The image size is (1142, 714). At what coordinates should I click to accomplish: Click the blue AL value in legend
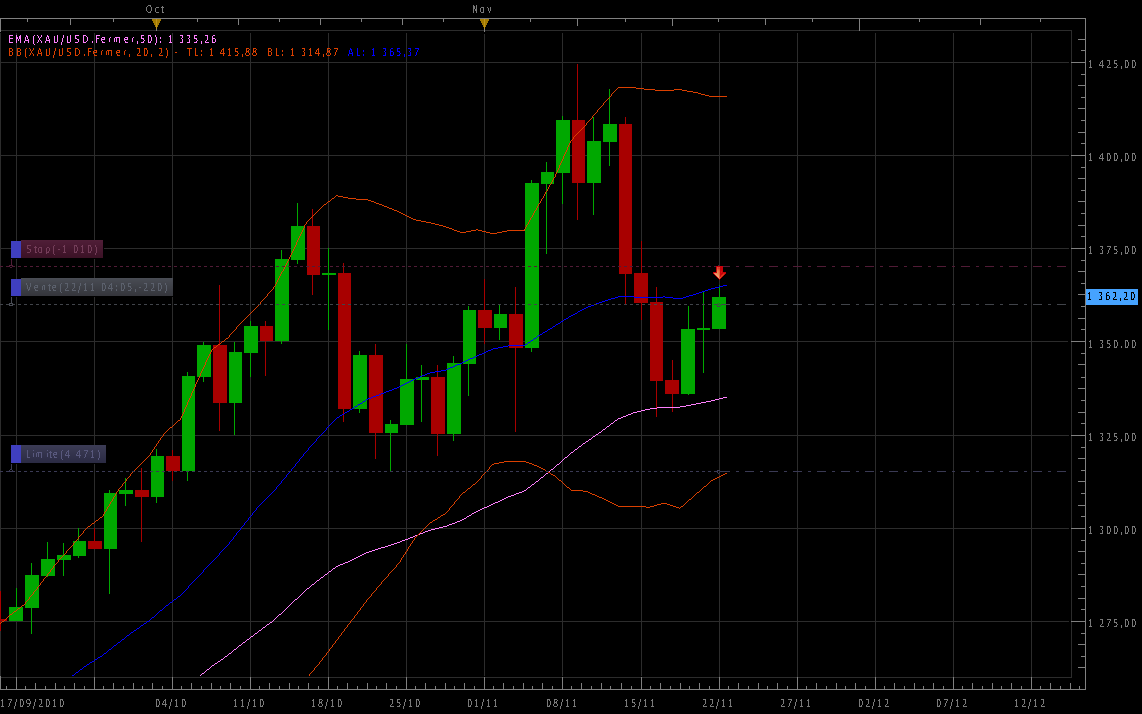[384, 52]
